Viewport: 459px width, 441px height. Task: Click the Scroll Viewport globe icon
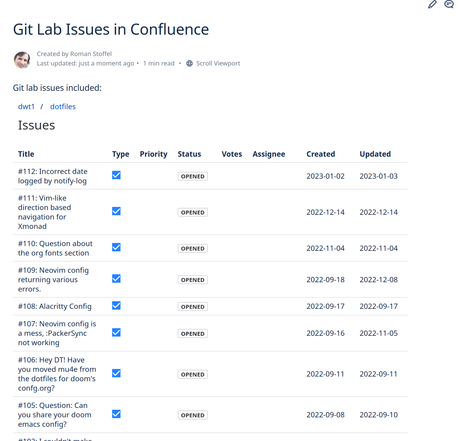(x=189, y=63)
